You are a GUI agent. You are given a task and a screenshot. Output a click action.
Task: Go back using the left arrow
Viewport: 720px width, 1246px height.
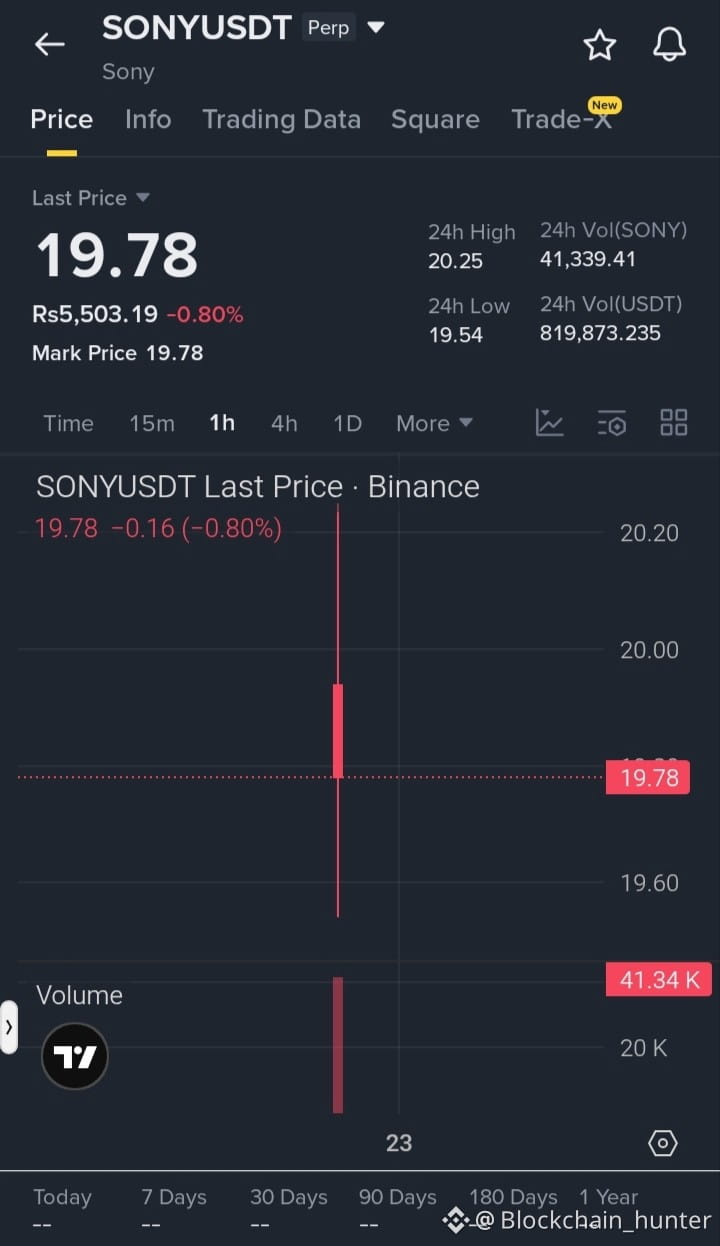(x=49, y=44)
